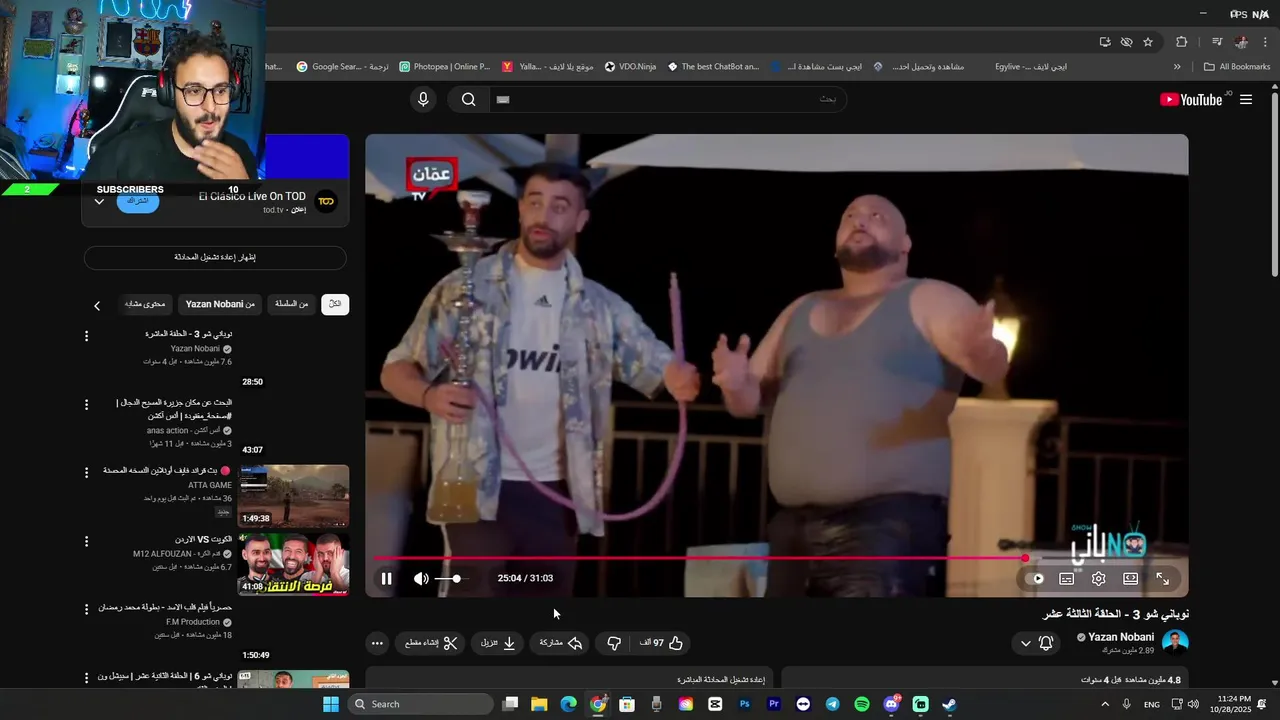
Task: Select the 'محتوى مشابه' filter chip
Action: click(145, 304)
